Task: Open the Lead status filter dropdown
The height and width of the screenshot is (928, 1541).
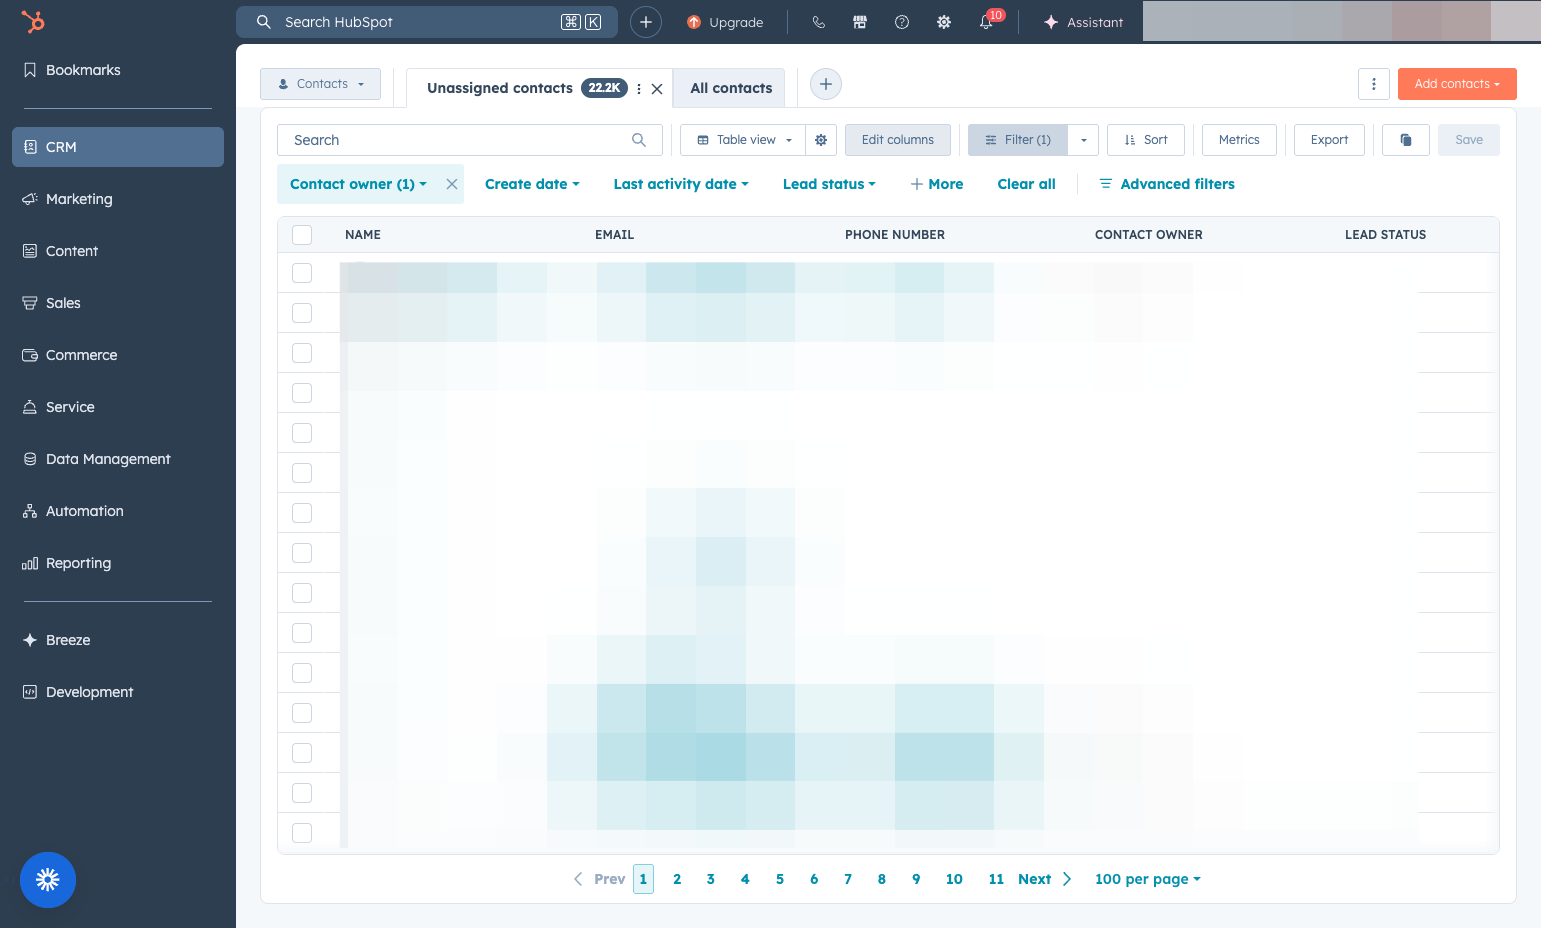Action: [829, 184]
